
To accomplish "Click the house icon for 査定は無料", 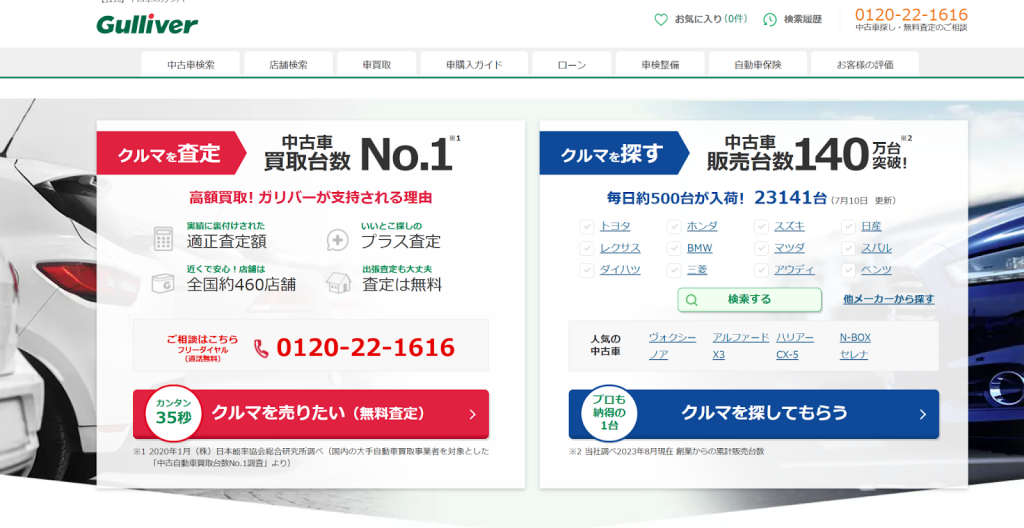I will coord(338,283).
